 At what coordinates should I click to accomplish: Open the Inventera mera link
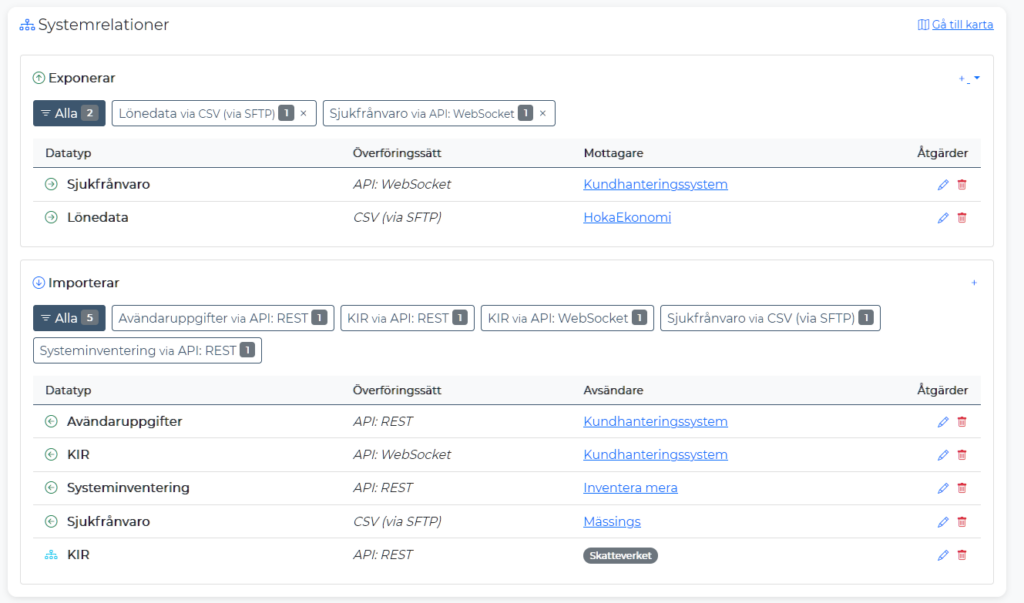630,488
